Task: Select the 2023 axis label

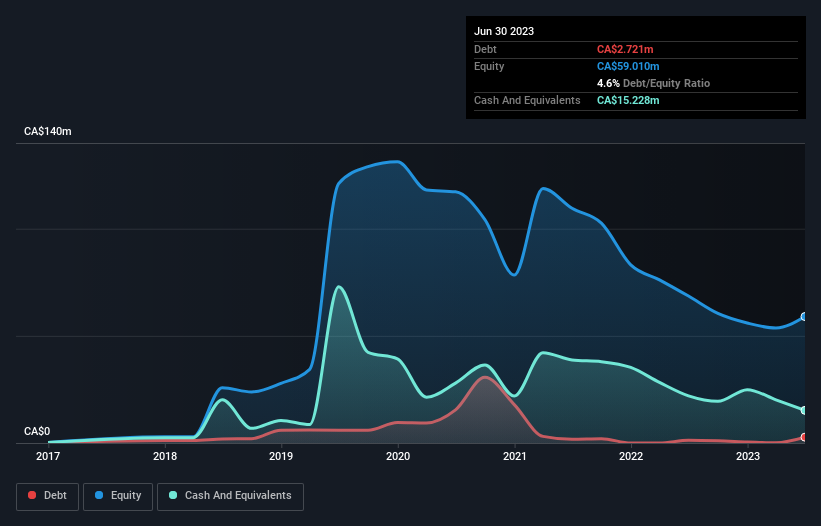Action: point(748,456)
